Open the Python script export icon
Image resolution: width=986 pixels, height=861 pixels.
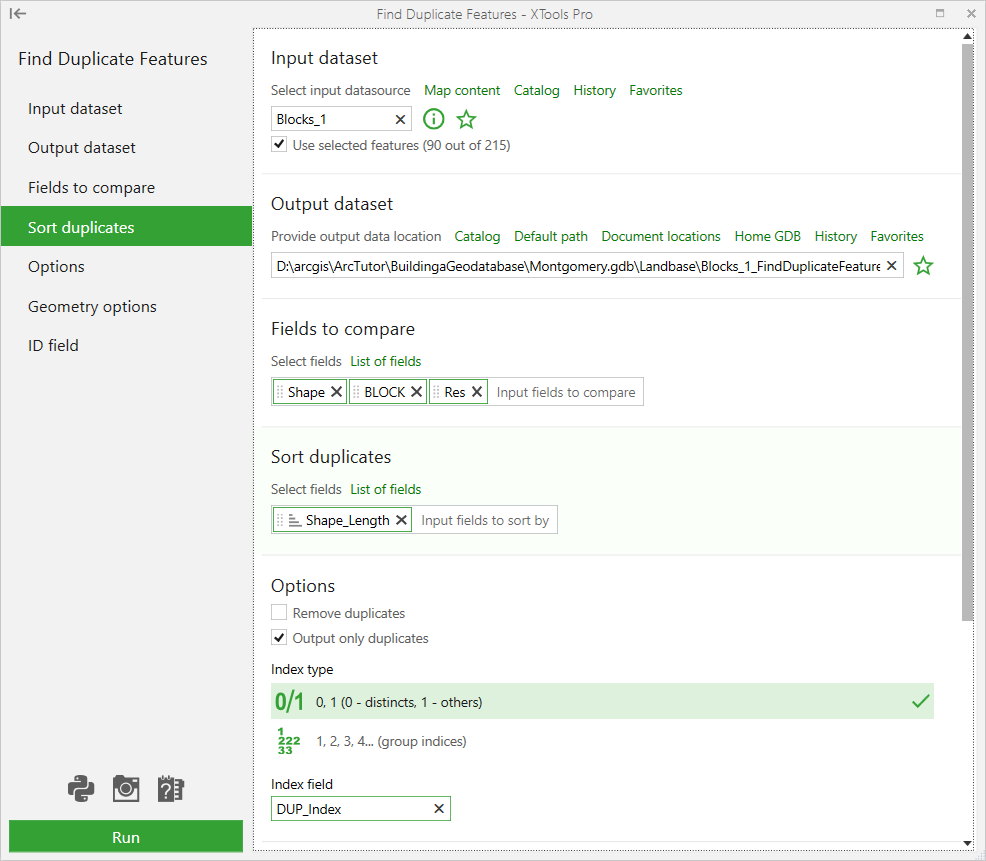click(x=81, y=789)
